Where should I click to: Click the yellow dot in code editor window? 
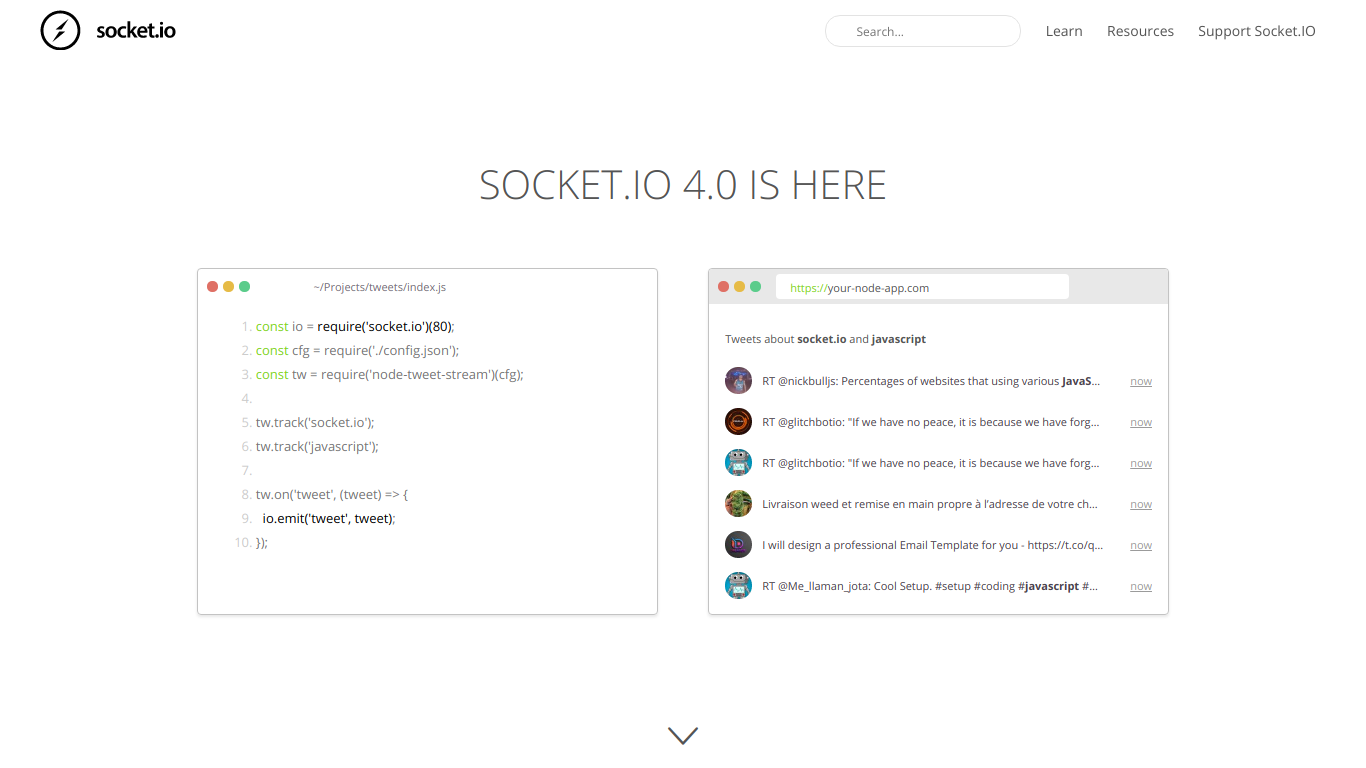(x=228, y=286)
